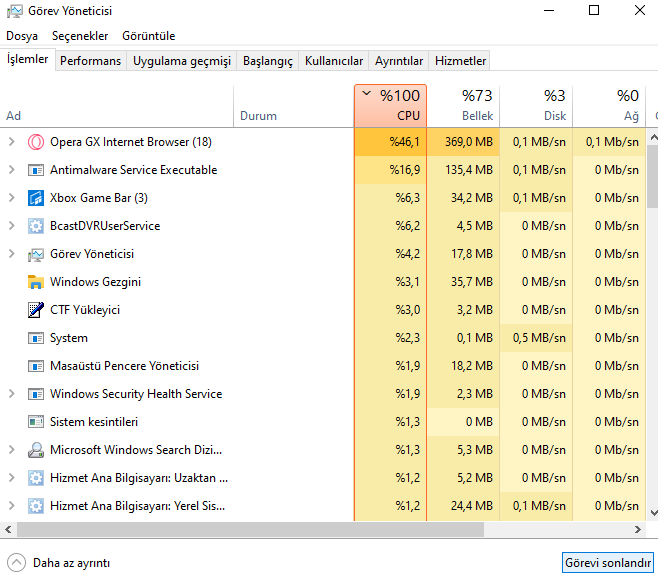Click the CTF Yükleyici pen icon

(36, 310)
